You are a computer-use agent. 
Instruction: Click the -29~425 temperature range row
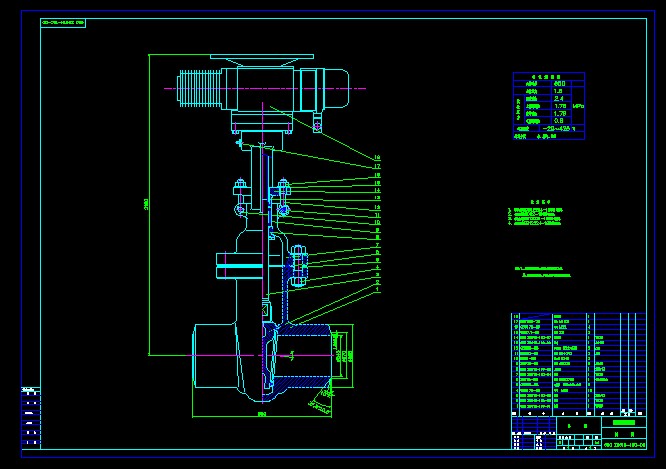coord(558,128)
